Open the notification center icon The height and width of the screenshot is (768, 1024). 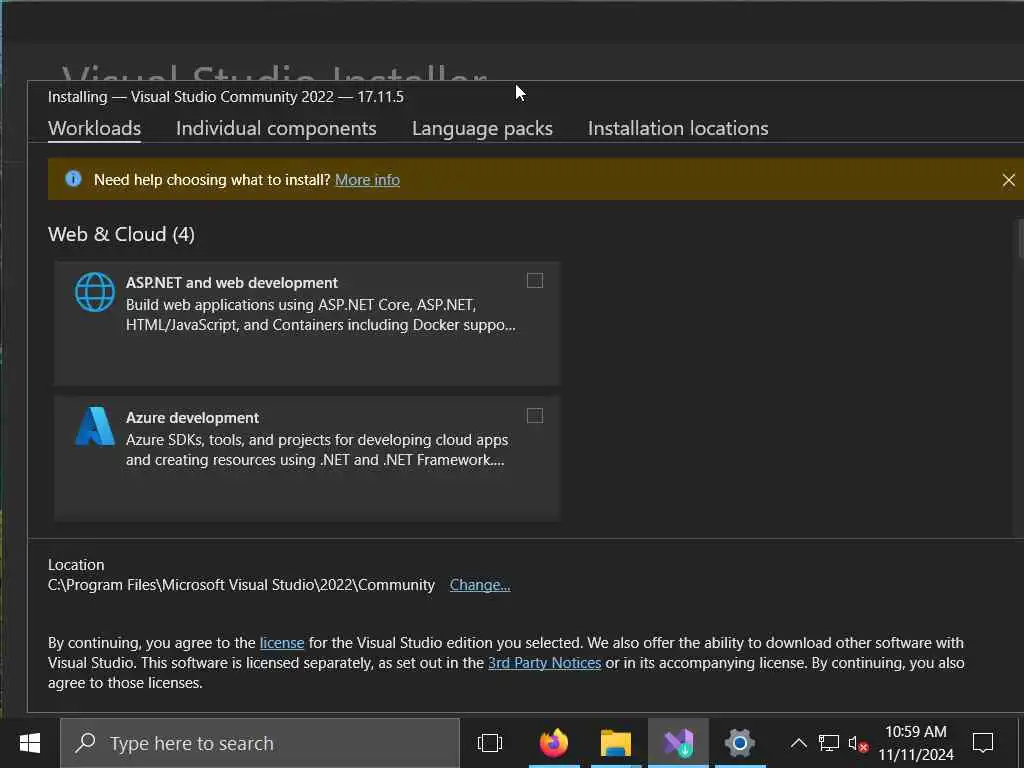pyautogui.click(x=983, y=743)
